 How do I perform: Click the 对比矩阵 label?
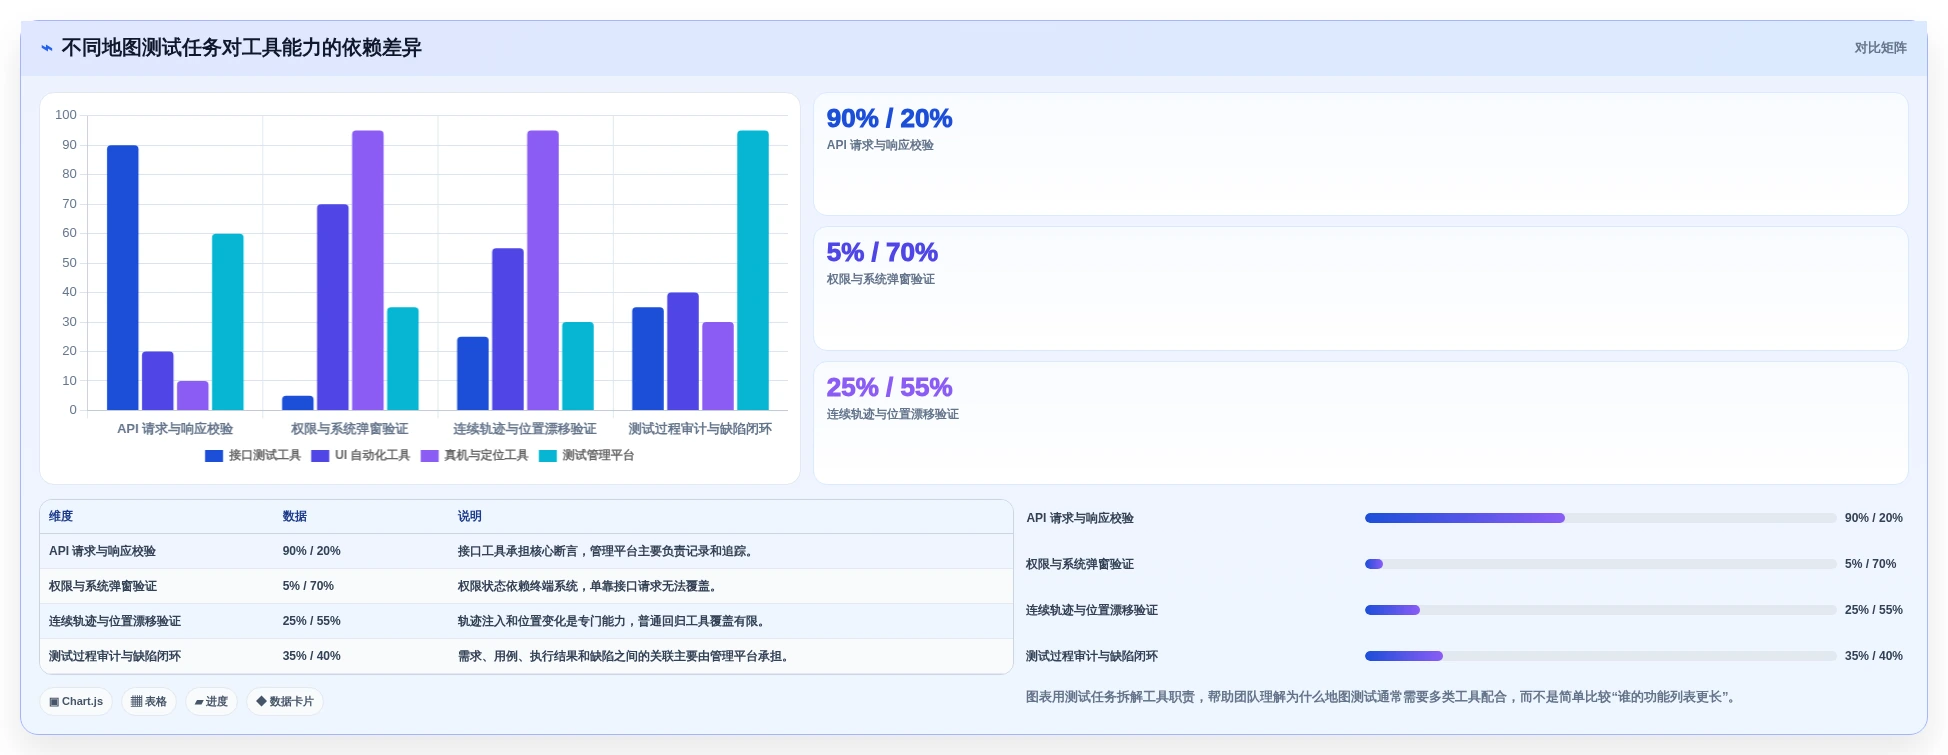pyautogui.click(x=1880, y=48)
